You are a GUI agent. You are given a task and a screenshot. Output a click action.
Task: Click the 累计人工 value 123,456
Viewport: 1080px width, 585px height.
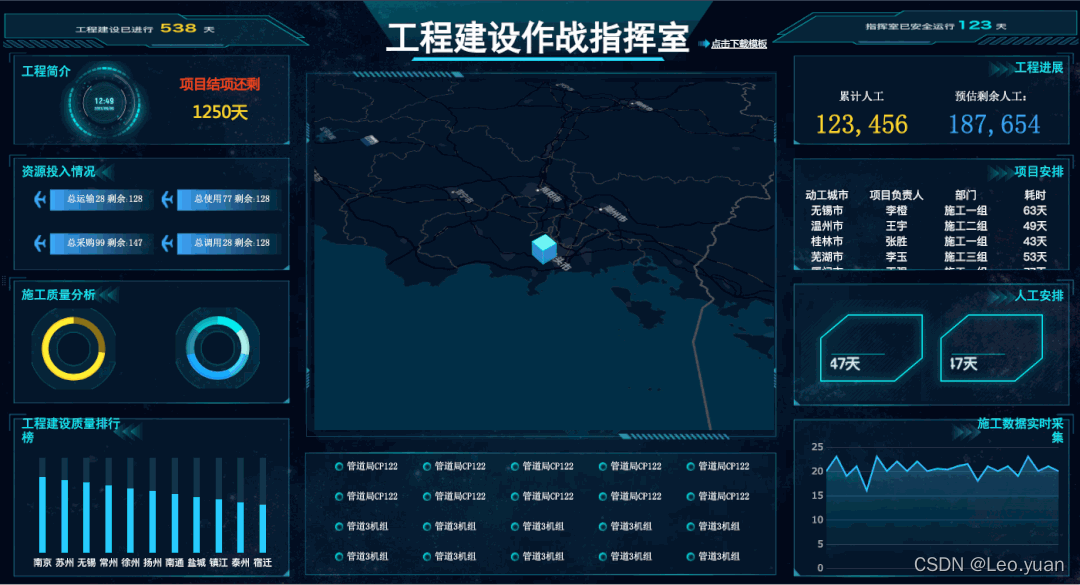(862, 125)
